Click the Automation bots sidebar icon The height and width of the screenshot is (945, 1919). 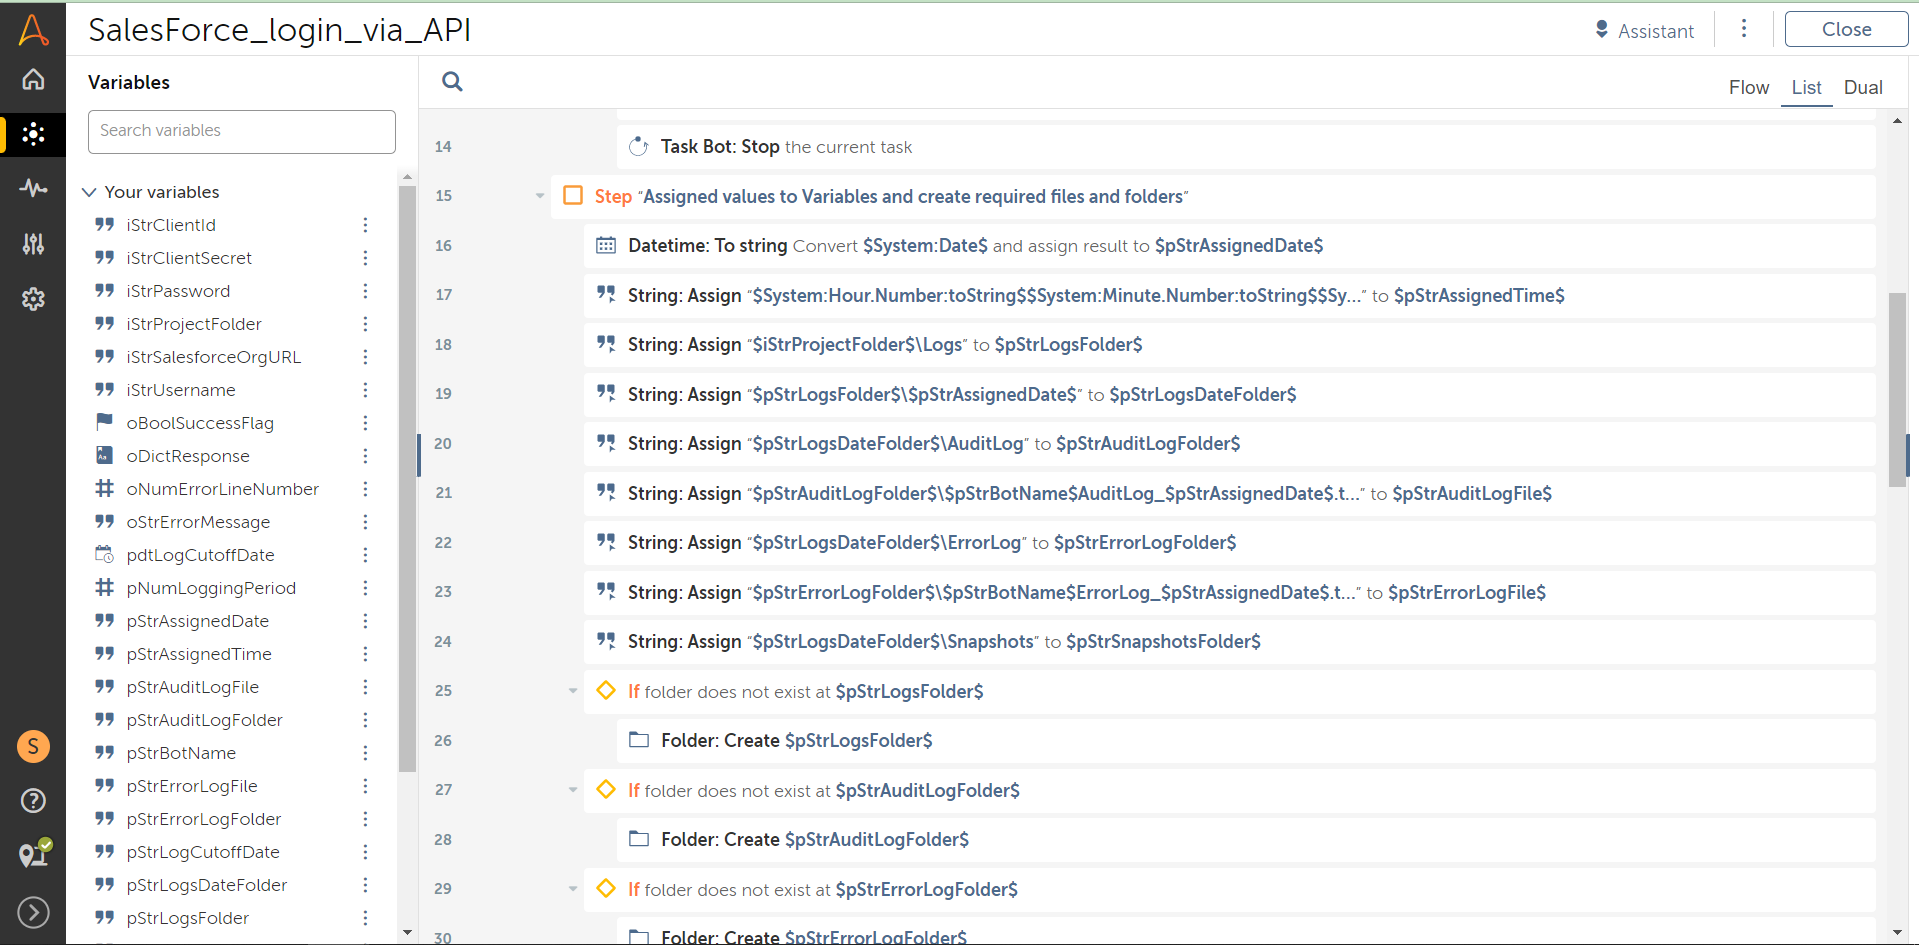33,134
